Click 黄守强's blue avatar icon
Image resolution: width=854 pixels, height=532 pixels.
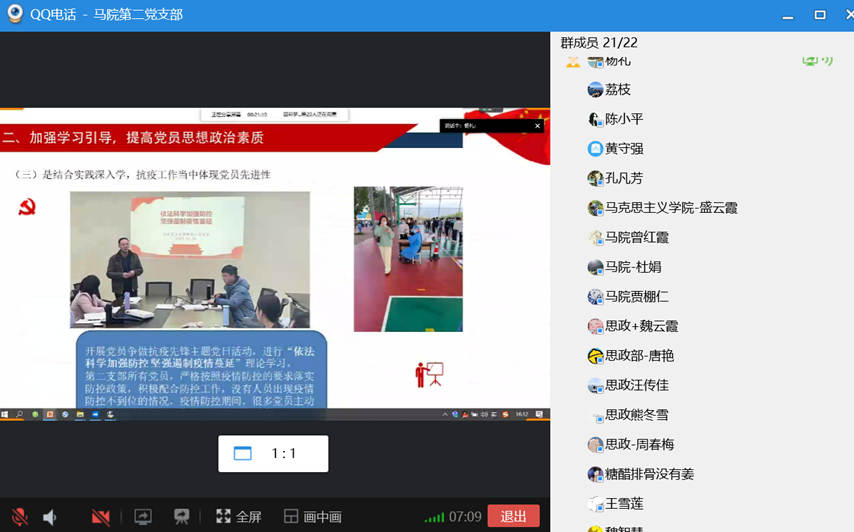(595, 149)
